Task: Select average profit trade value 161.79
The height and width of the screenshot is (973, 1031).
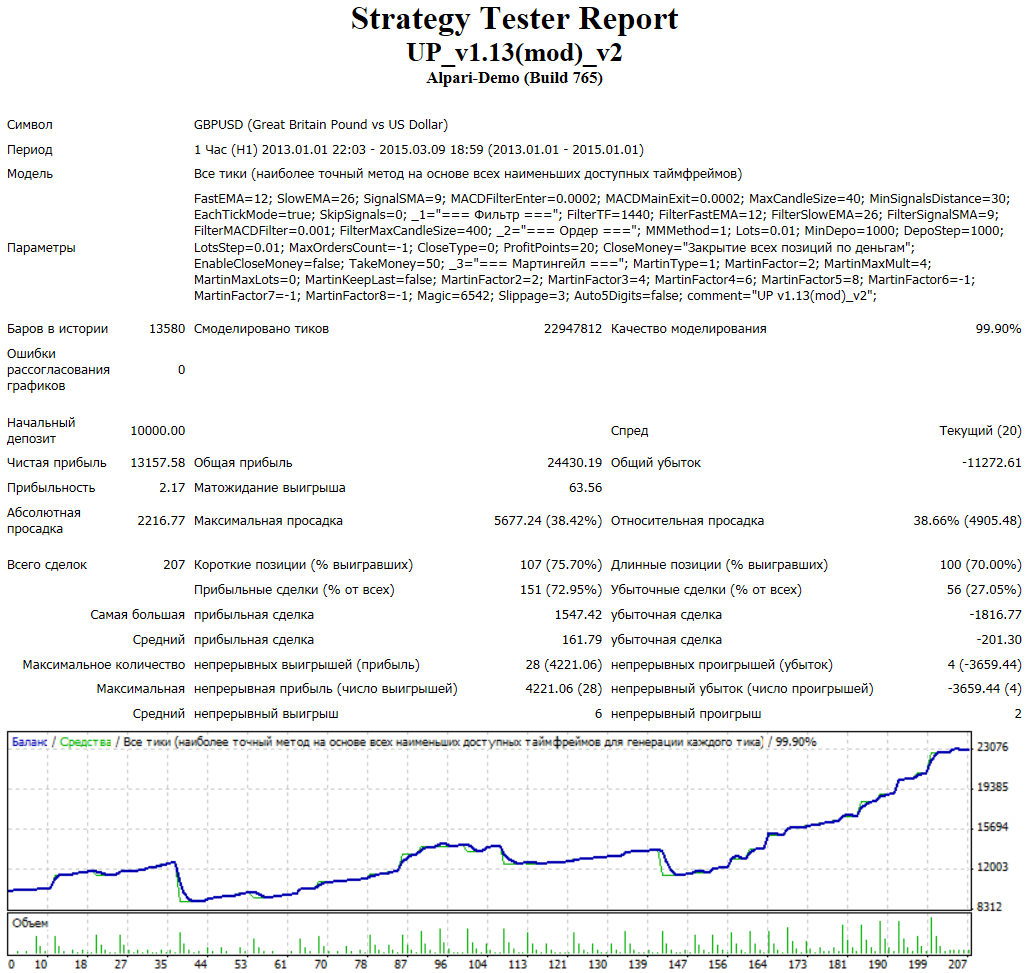Action: click(x=582, y=640)
